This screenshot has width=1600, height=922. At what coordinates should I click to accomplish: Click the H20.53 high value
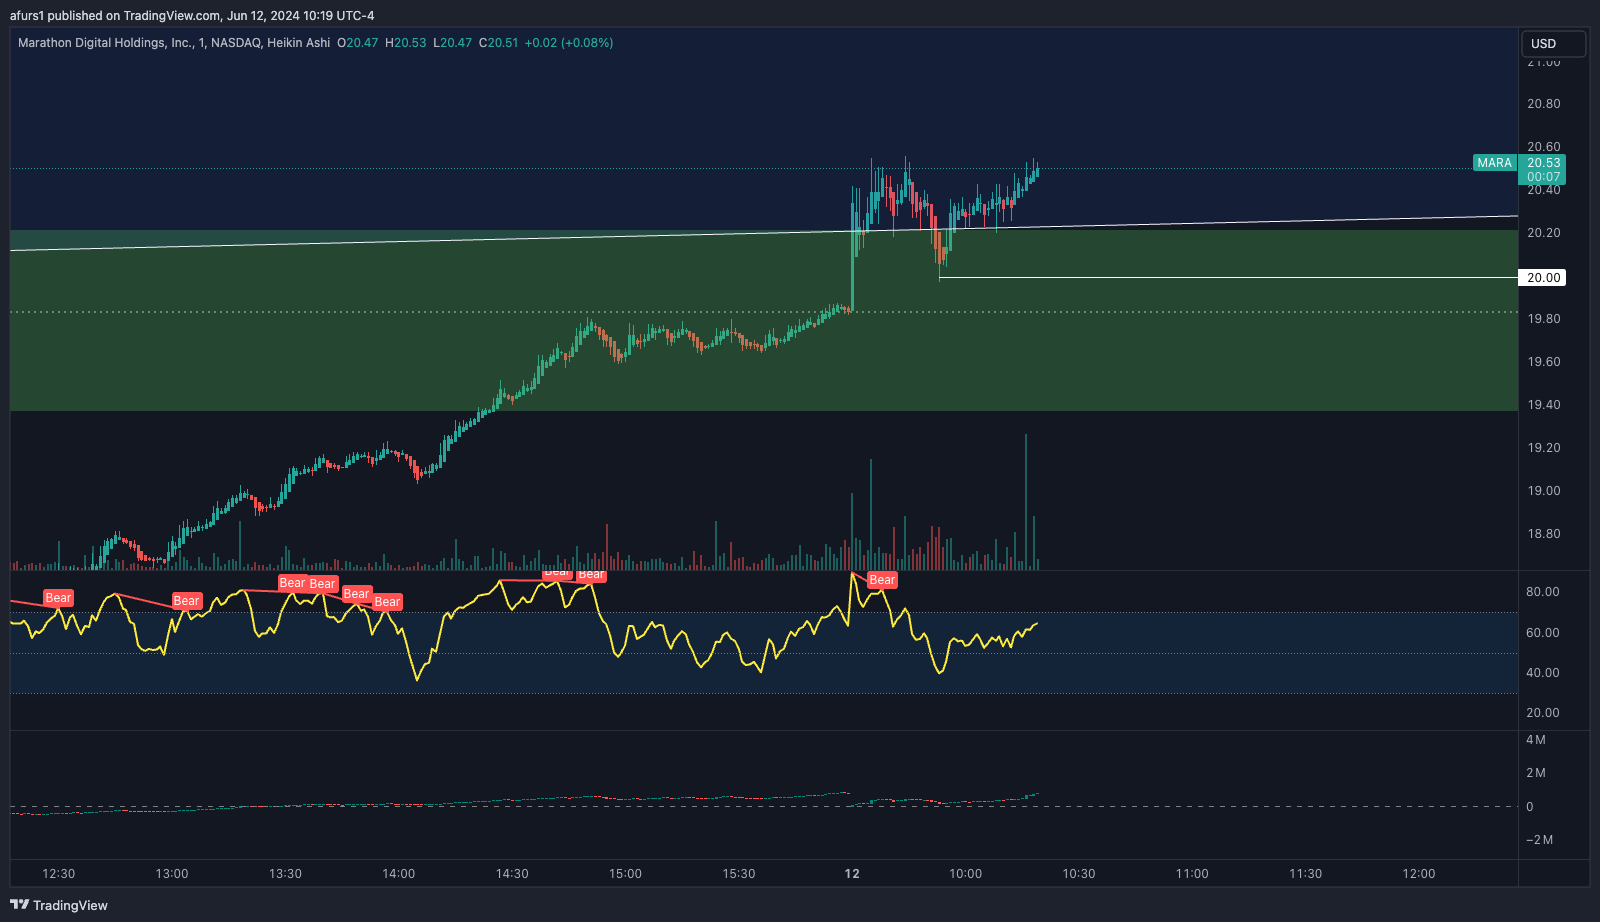coord(405,43)
